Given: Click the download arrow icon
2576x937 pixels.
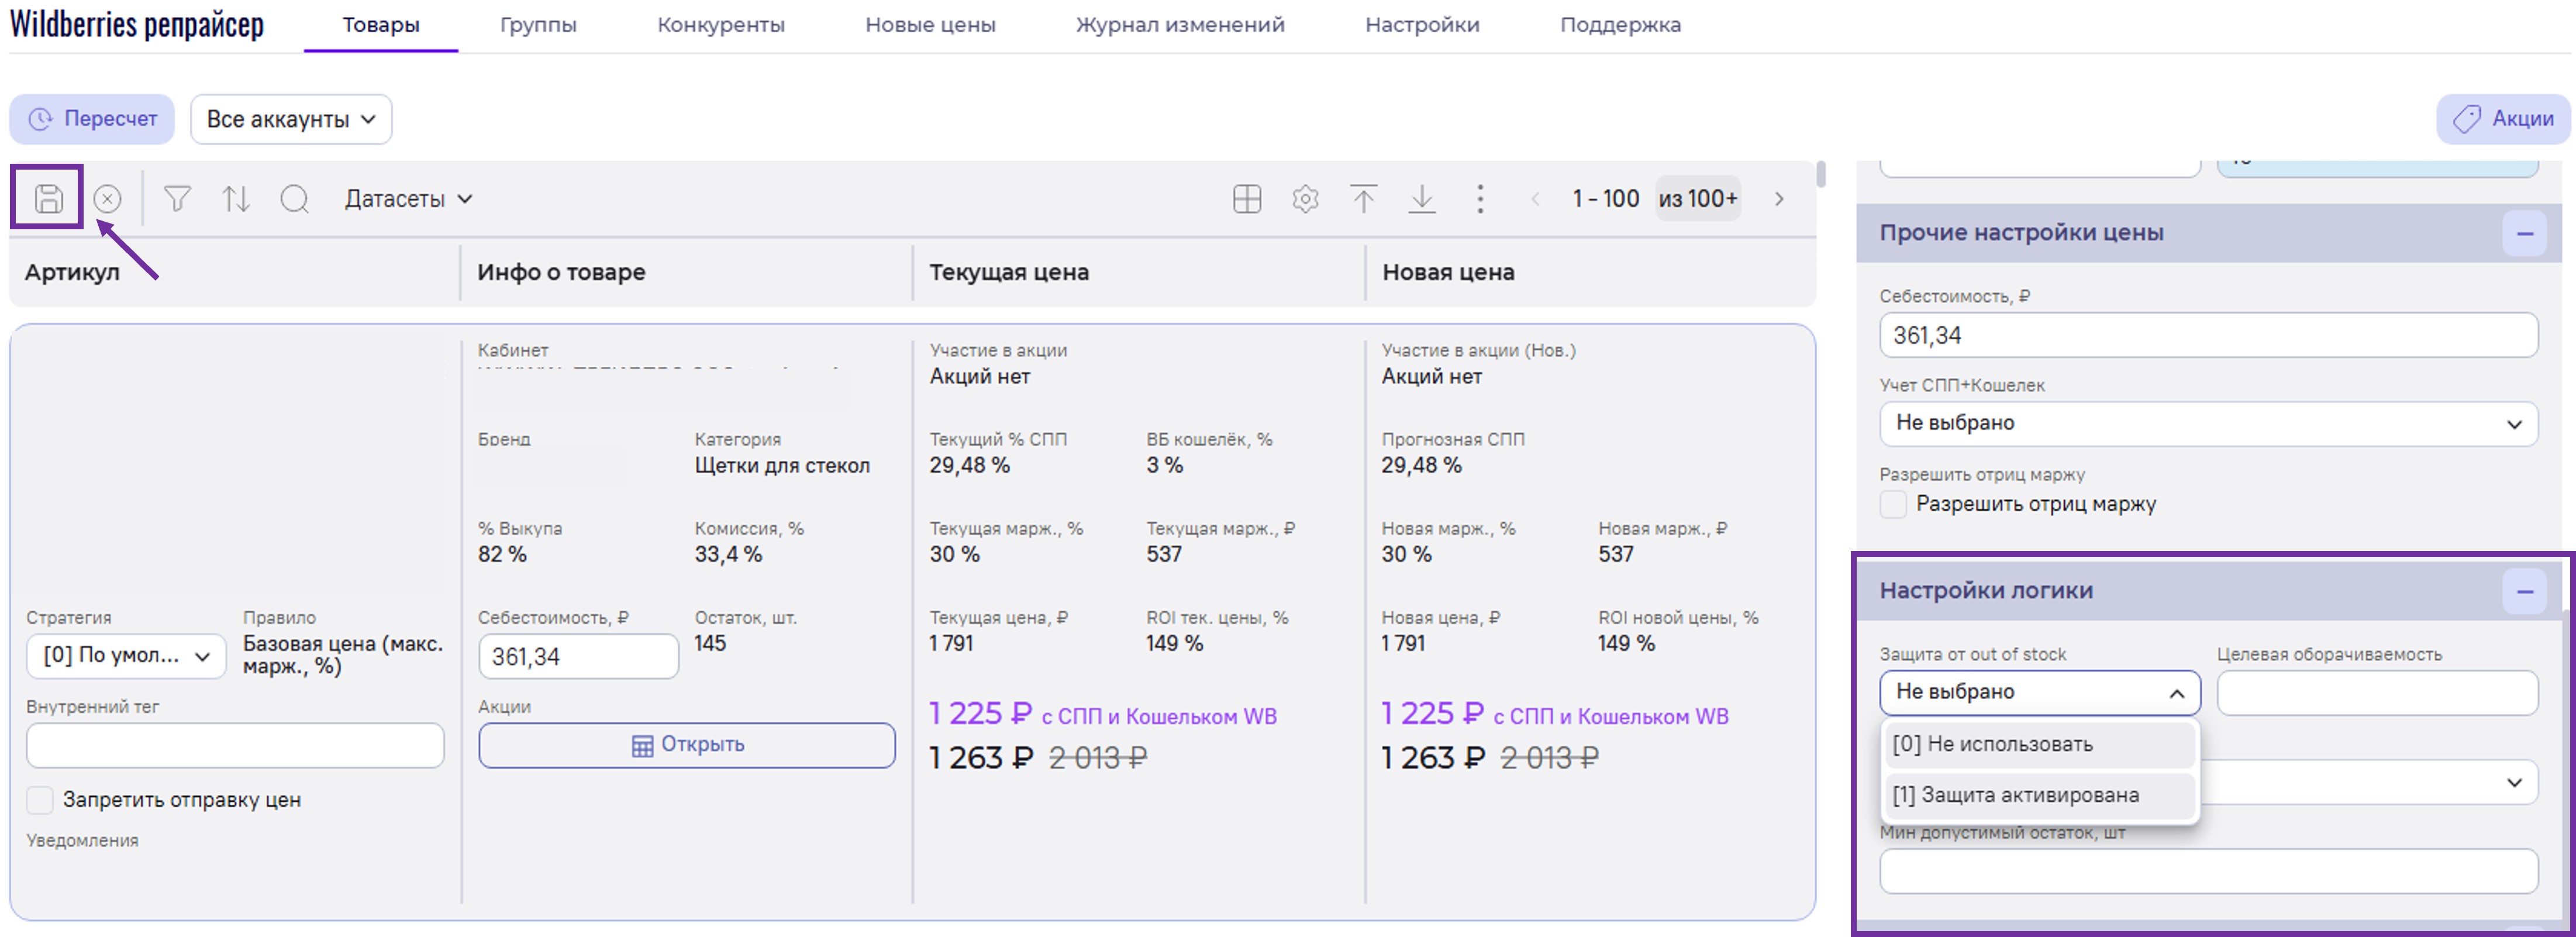Looking at the screenshot, I should (1421, 199).
